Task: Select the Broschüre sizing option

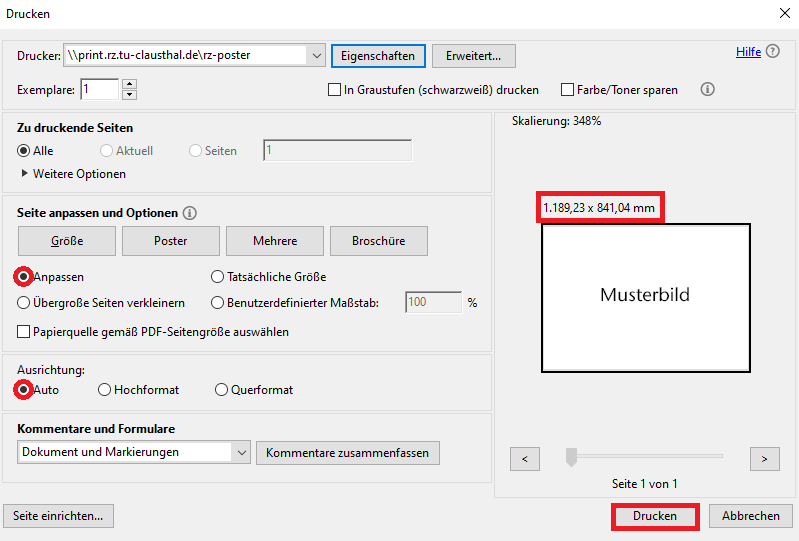Action: point(379,241)
